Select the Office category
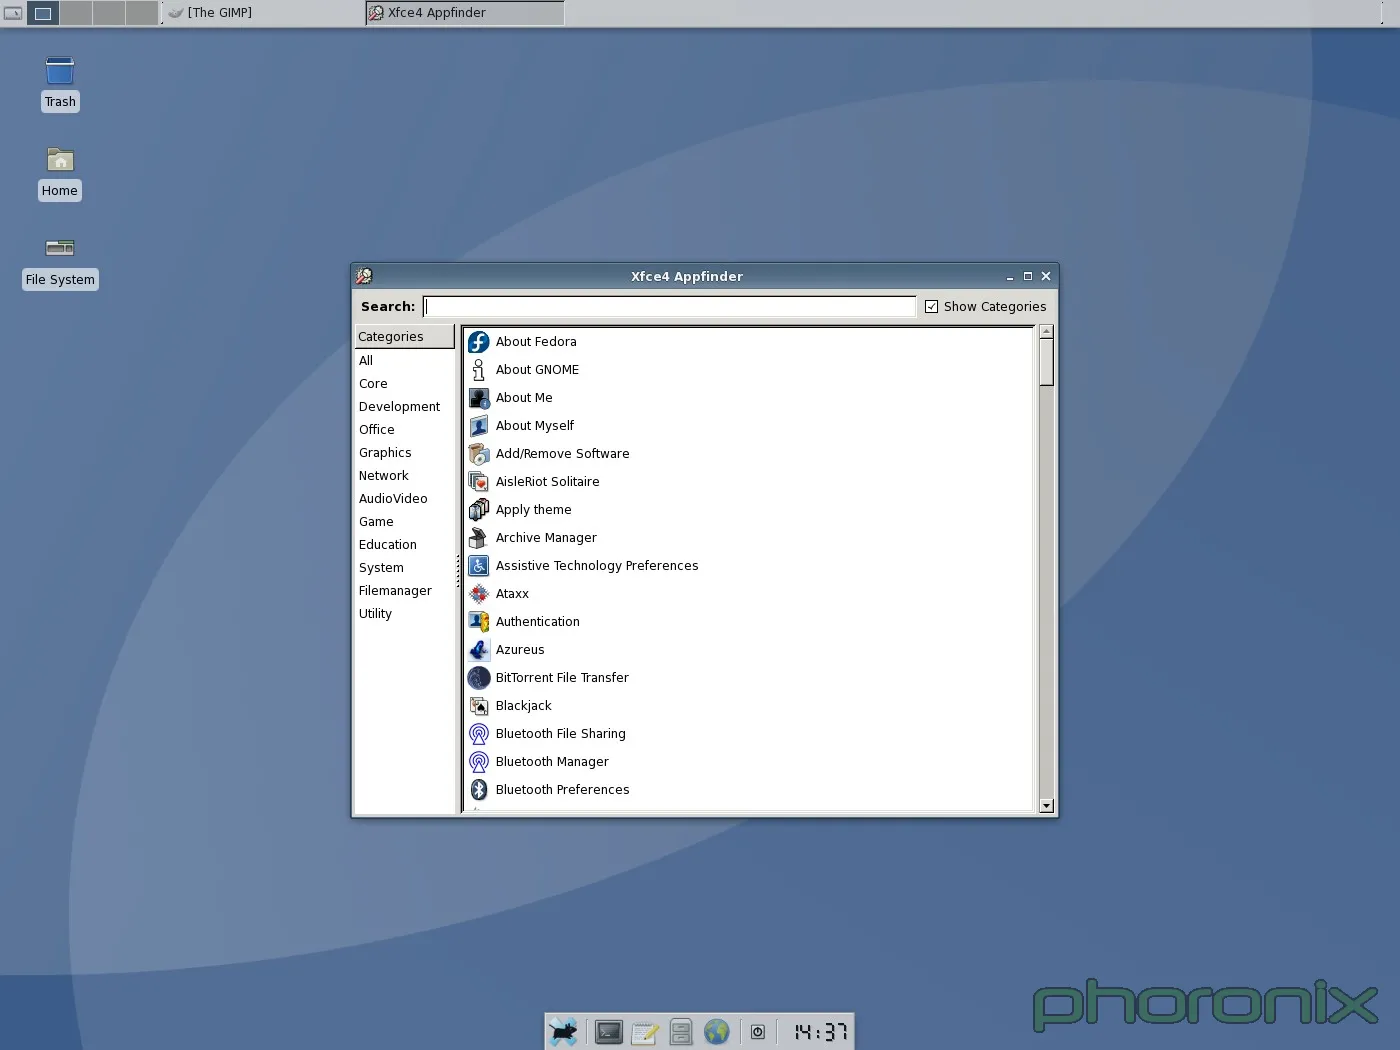 pyautogui.click(x=404, y=430)
